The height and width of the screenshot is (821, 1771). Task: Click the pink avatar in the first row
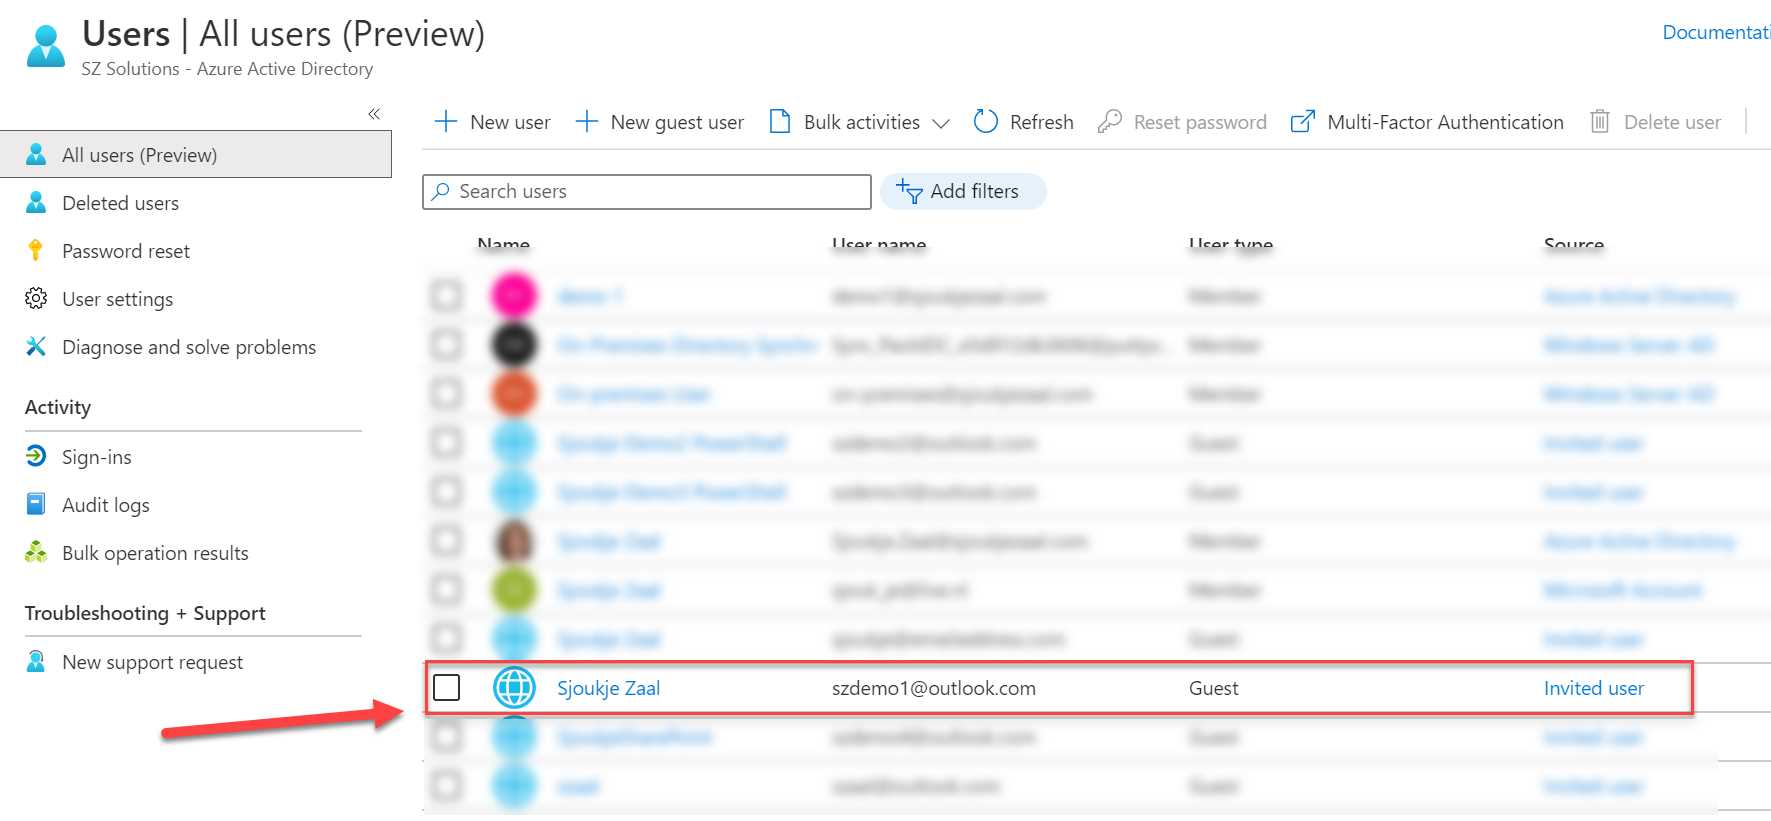(x=514, y=296)
